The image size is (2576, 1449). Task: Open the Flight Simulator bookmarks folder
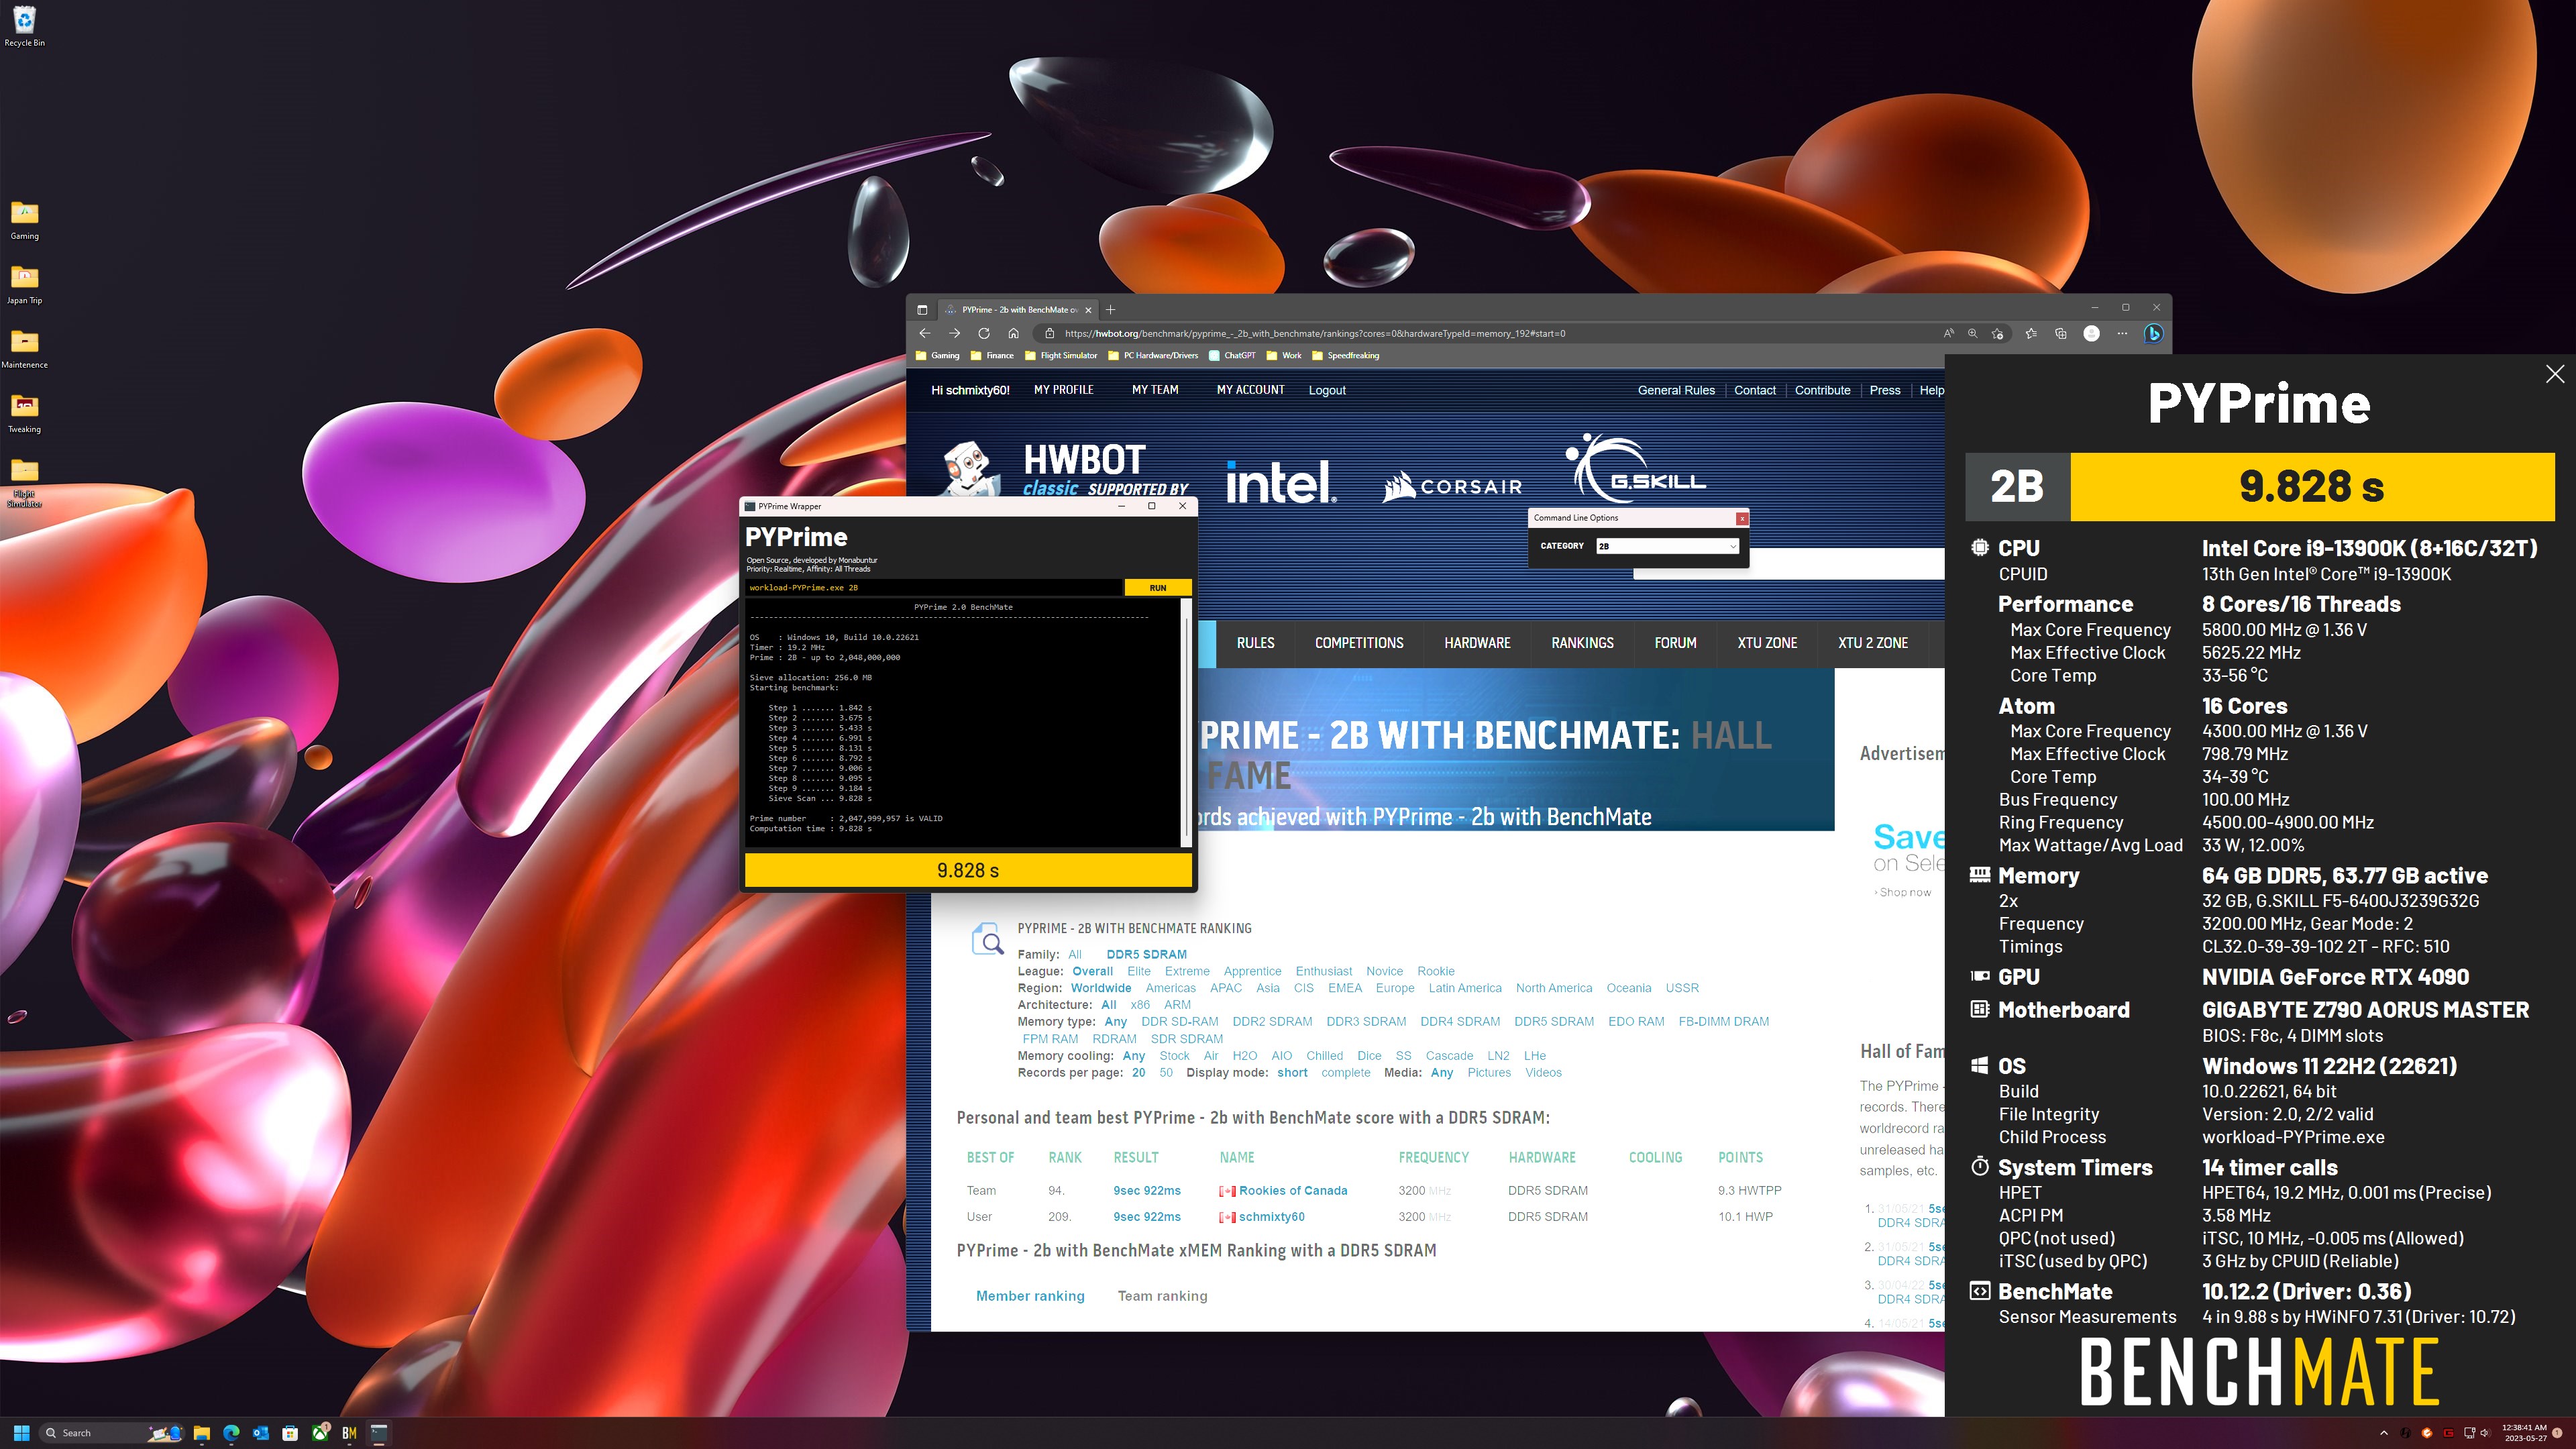click(1060, 355)
